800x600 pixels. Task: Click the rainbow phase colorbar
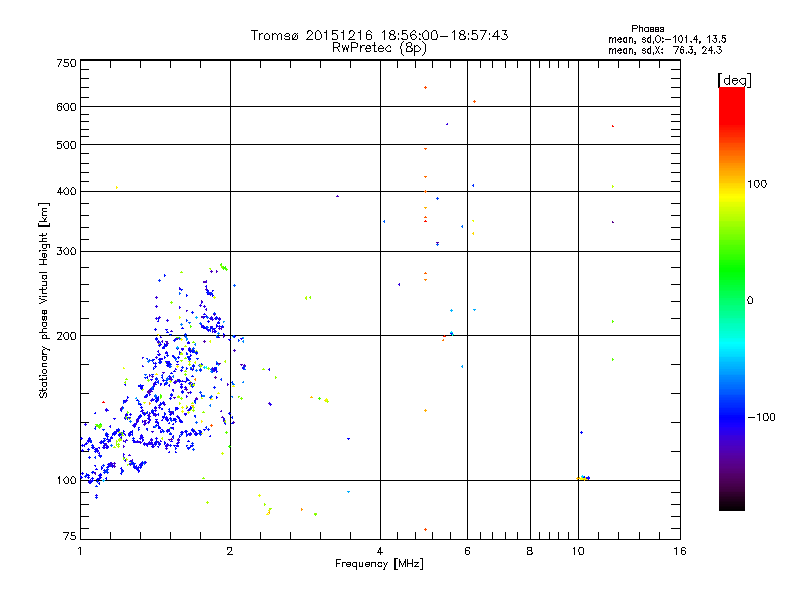(732, 299)
